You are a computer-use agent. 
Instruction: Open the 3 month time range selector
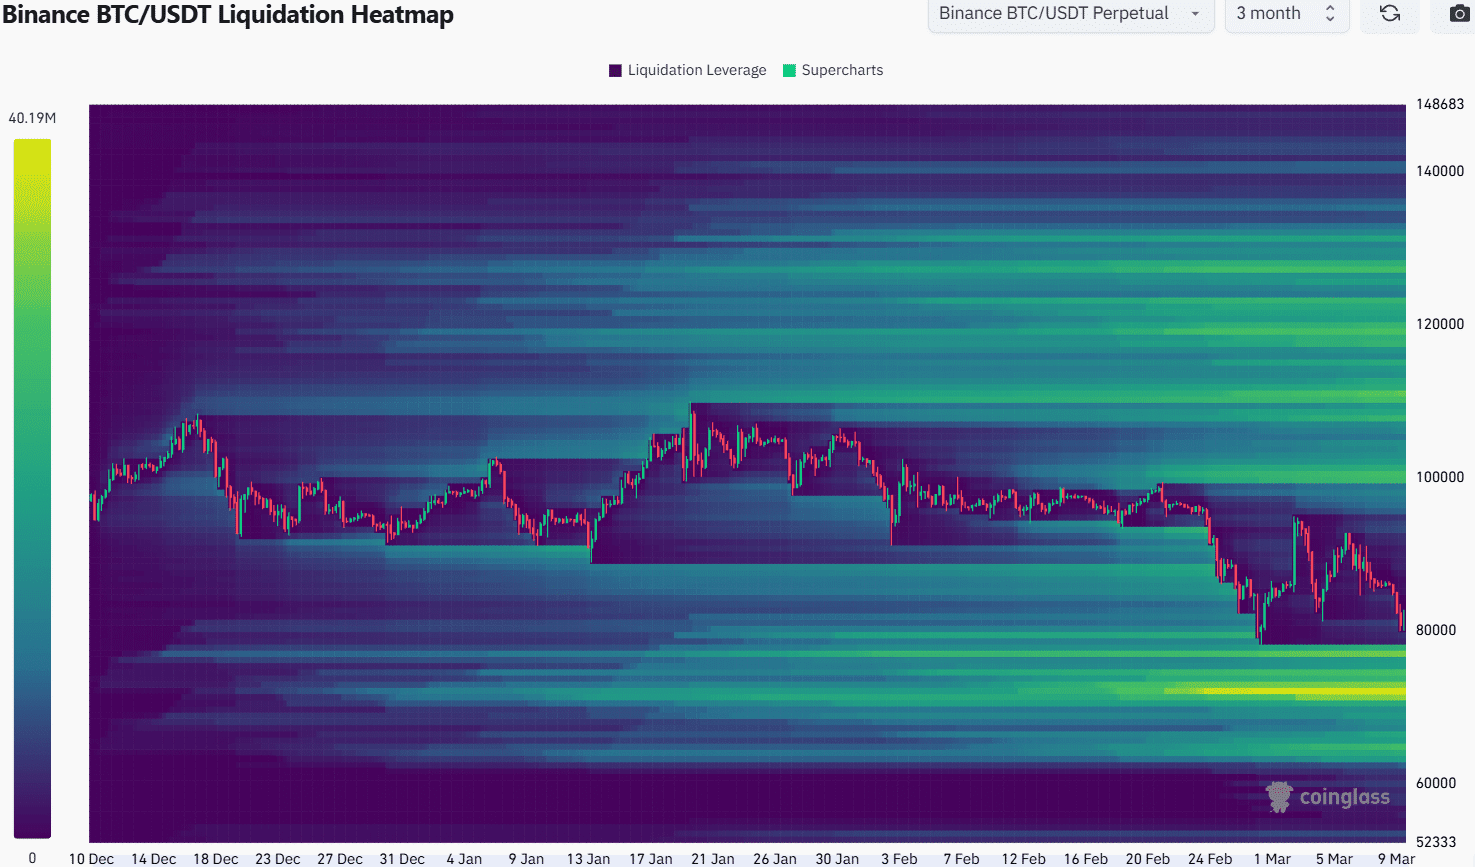click(x=1287, y=14)
